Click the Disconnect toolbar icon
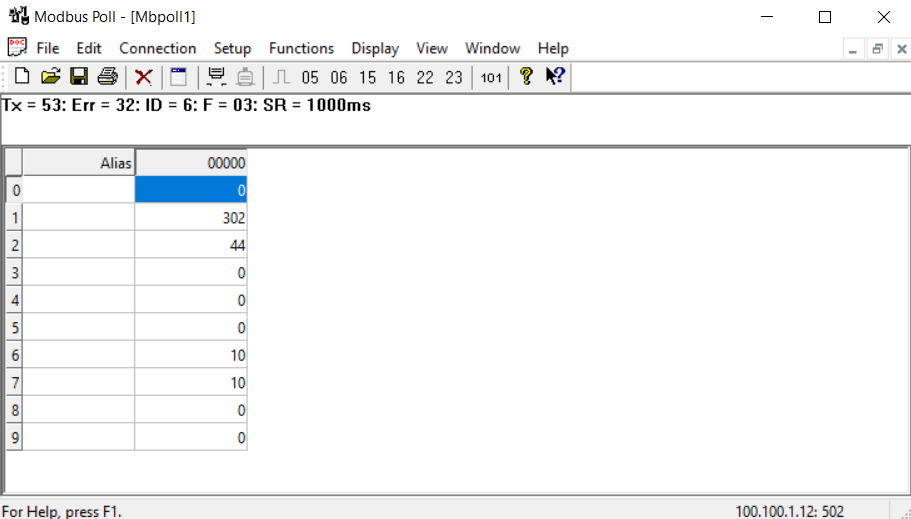The height and width of the screenshot is (519, 911). (x=245, y=77)
